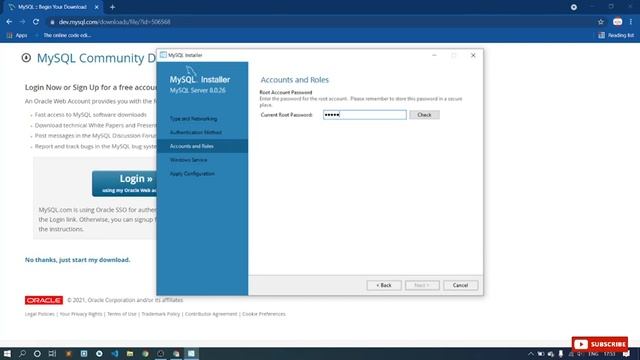The height and width of the screenshot is (360, 640).
Task: Reload the page in Chrome
Action: (36, 22)
